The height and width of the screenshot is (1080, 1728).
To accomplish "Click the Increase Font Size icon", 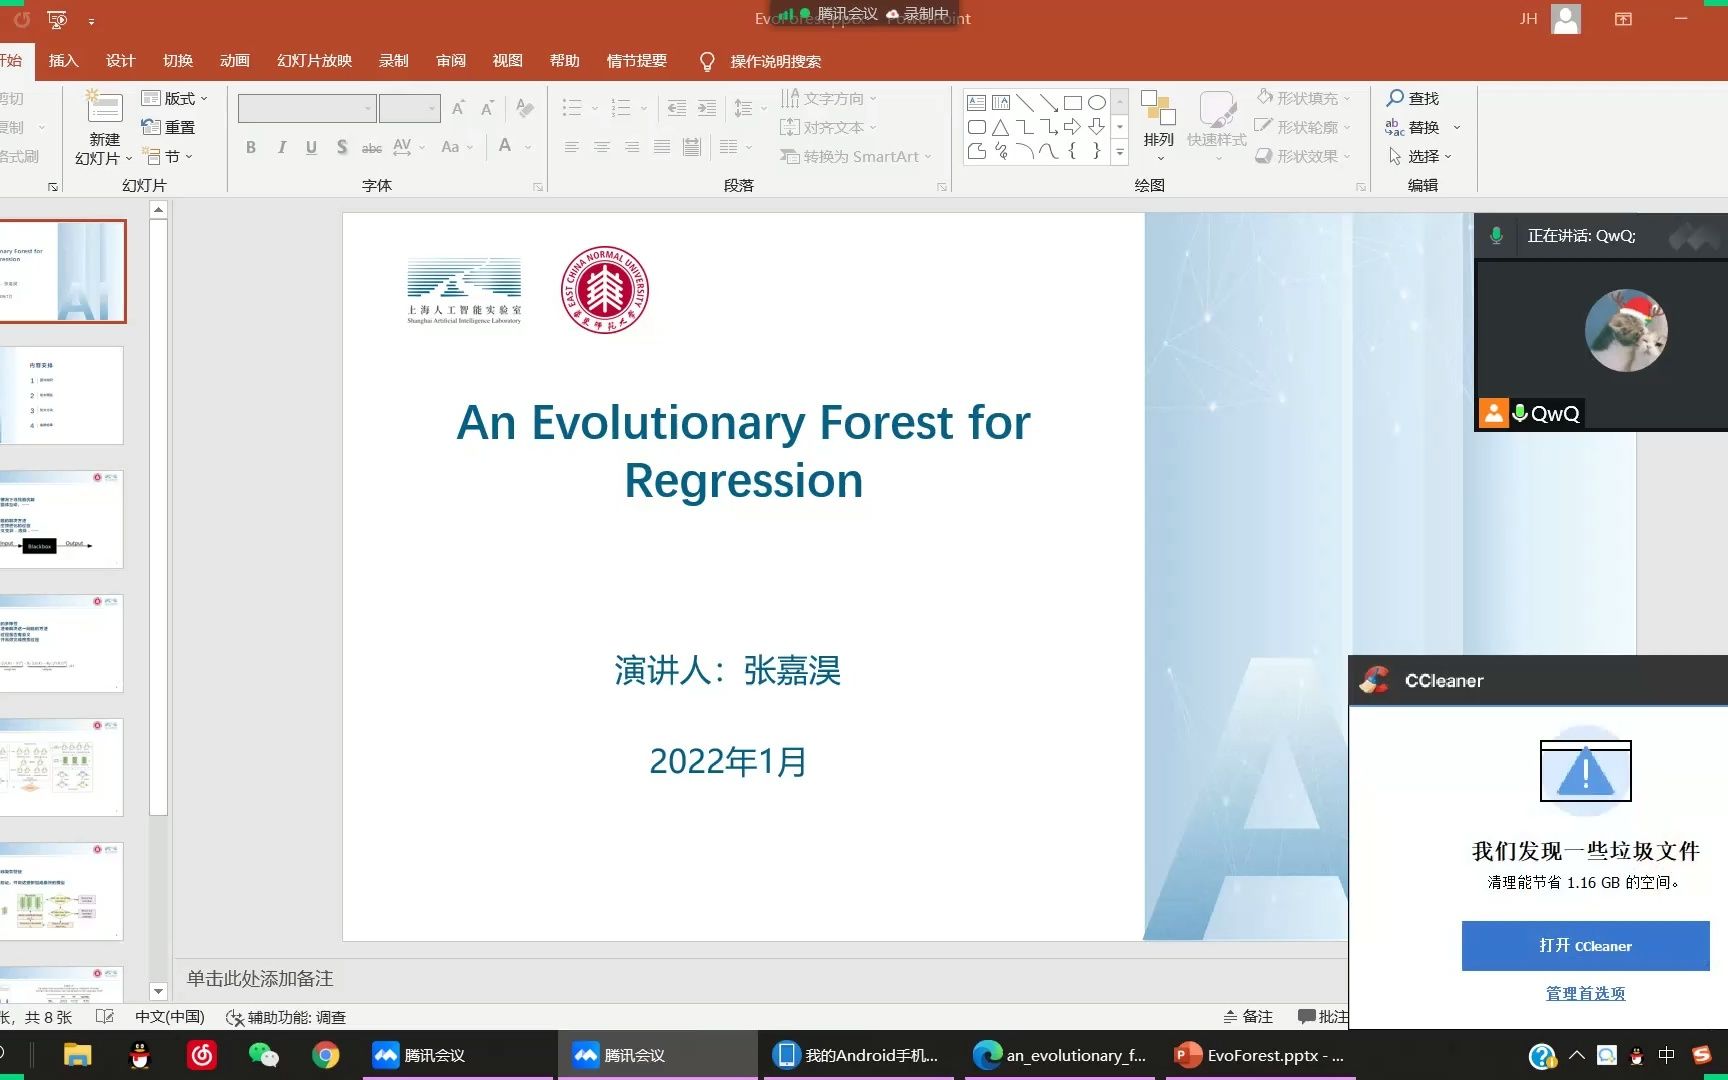I will pos(458,108).
